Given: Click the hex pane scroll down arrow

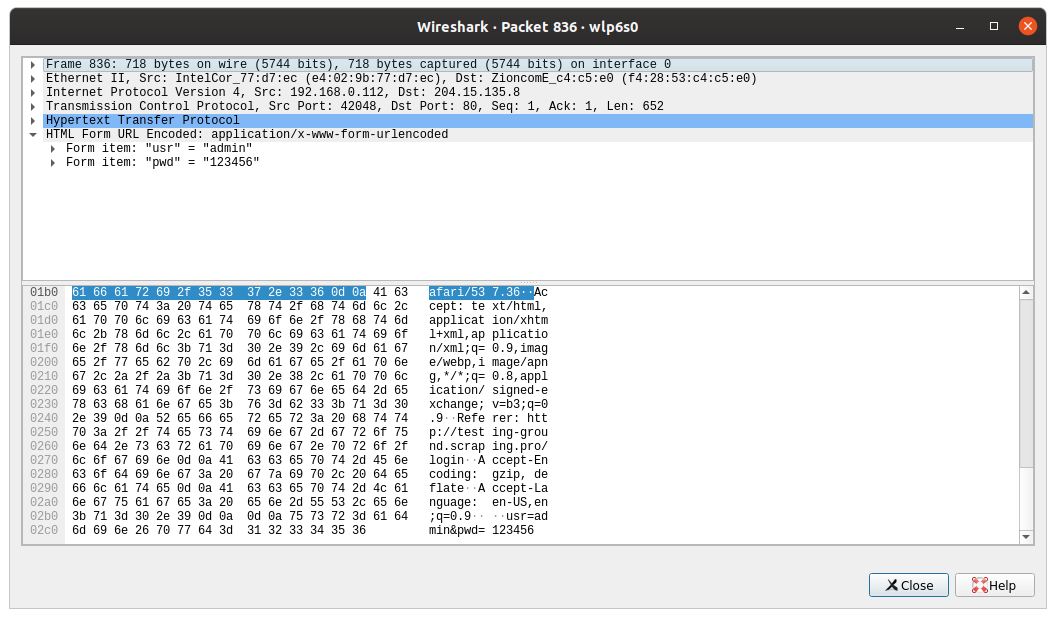Looking at the screenshot, I should click(x=1026, y=537).
